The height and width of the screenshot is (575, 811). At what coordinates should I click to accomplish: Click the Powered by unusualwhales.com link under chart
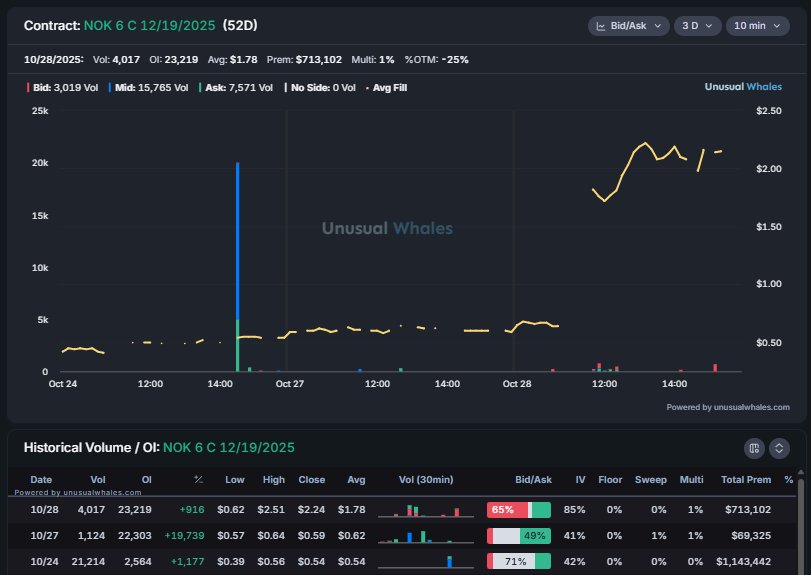[x=727, y=407]
